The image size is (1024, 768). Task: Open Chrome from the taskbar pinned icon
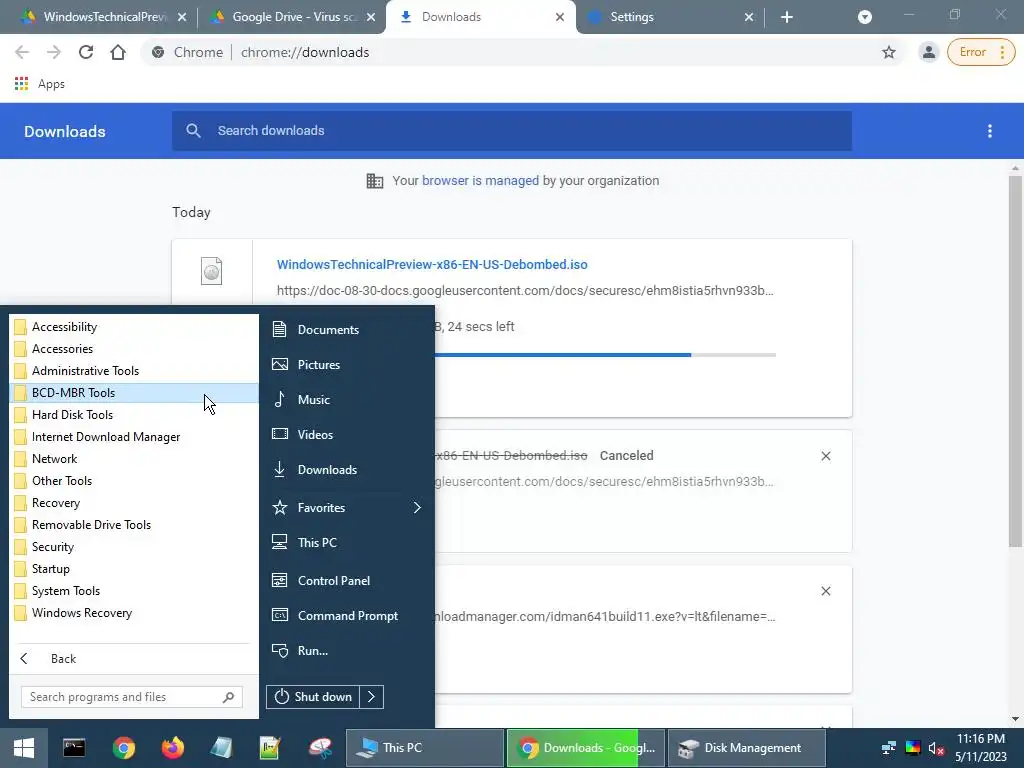[x=123, y=748]
